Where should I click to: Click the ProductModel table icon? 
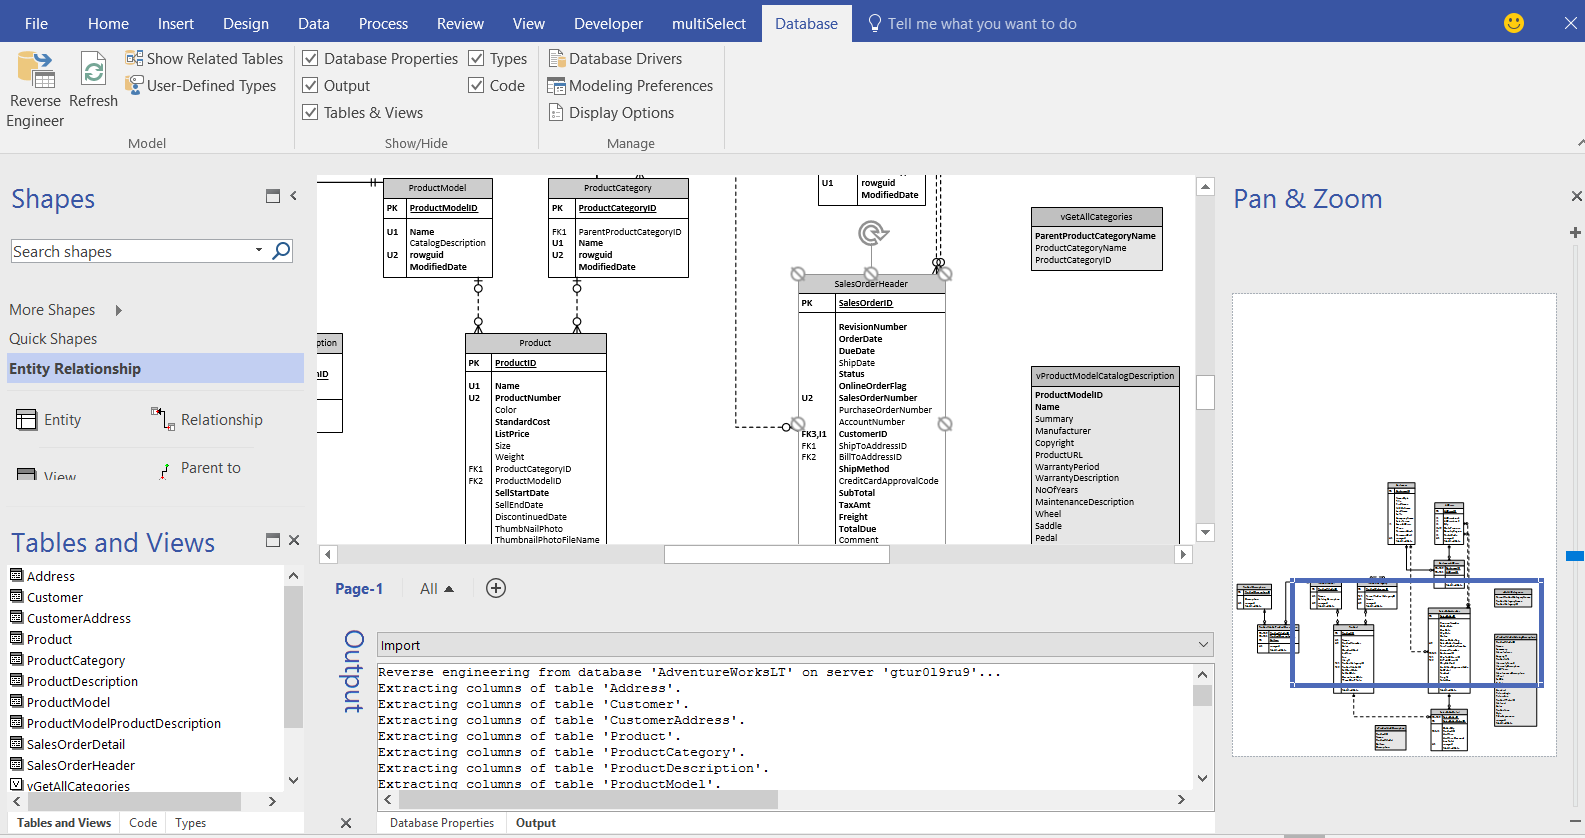coord(16,701)
